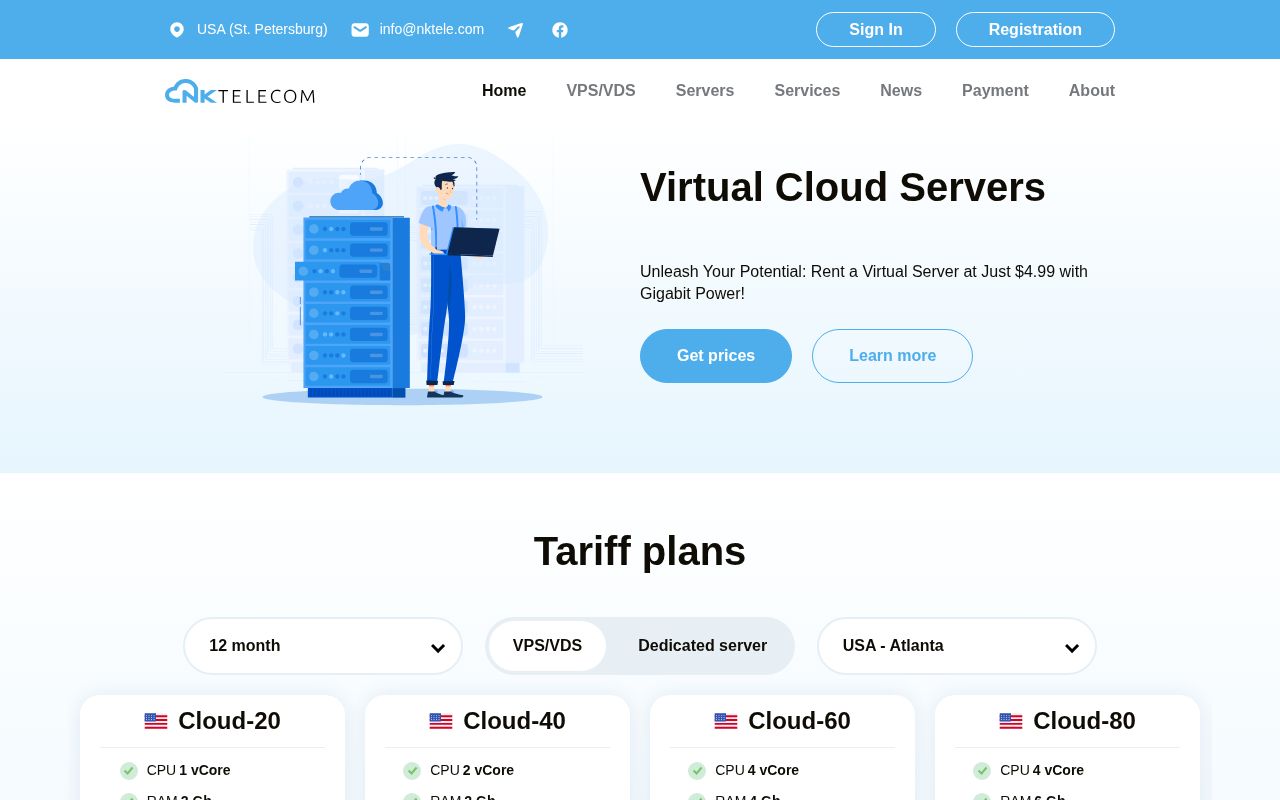Click the Cloud-80 plan title
1280x800 pixels.
click(1084, 721)
